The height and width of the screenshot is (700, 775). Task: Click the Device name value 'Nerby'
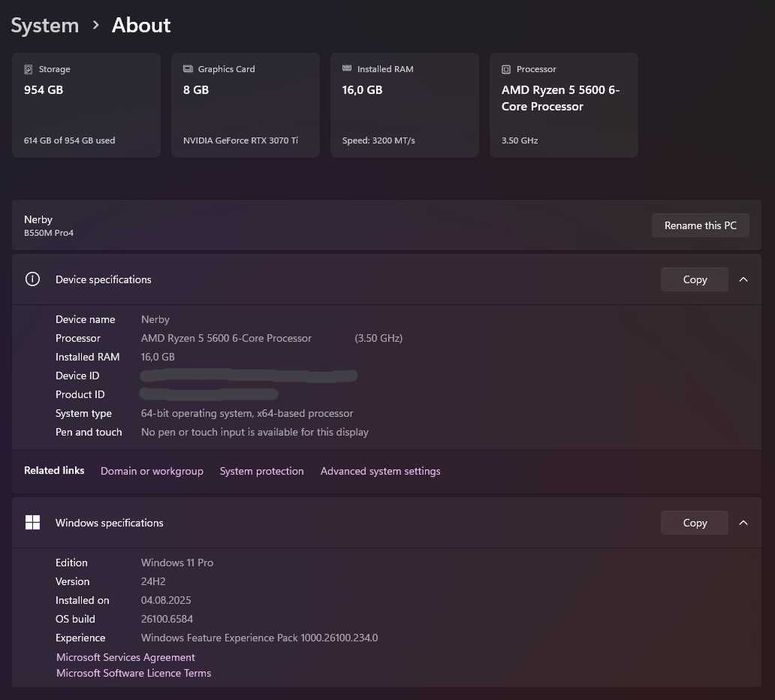pyautogui.click(x=155, y=319)
